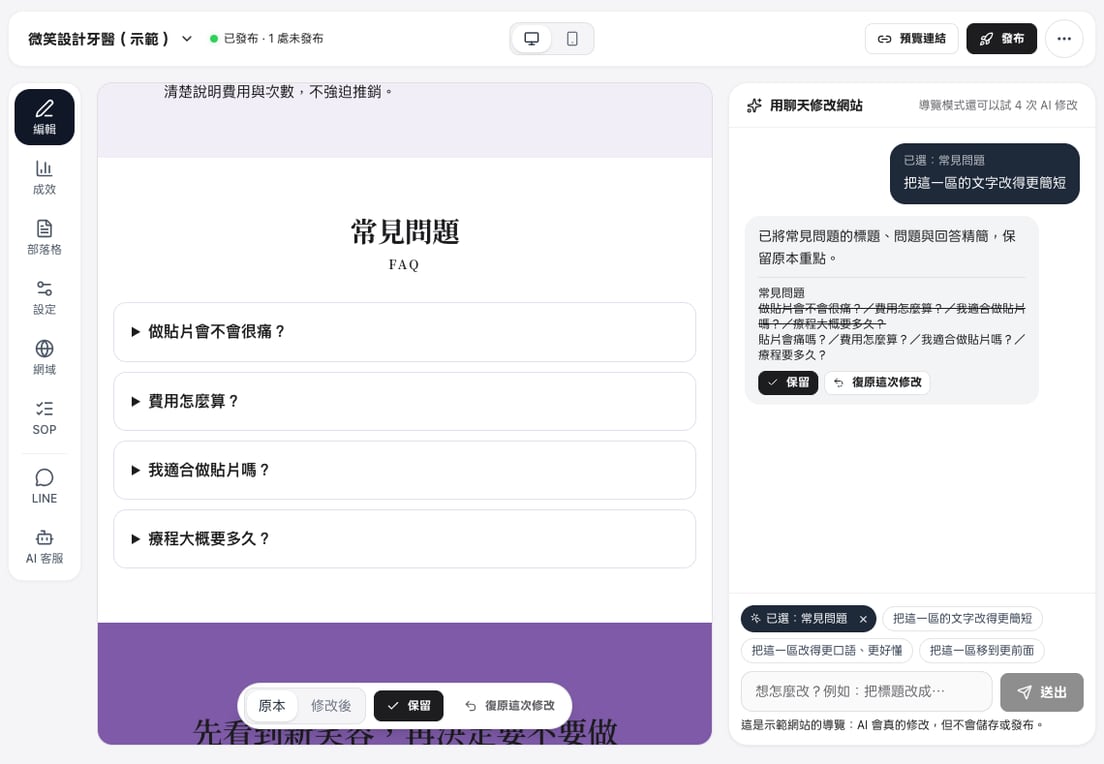Open the 設定 settings section

44,298
